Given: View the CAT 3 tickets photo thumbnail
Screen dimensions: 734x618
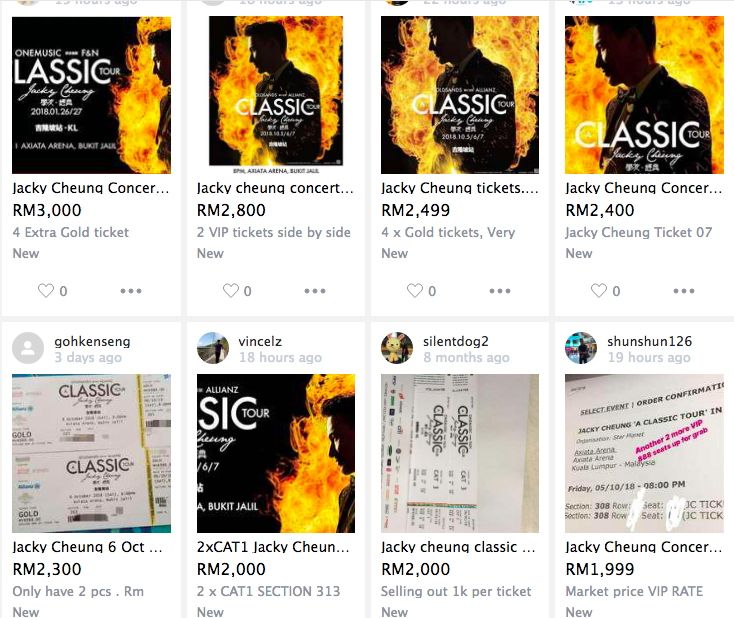Looking at the screenshot, I should (x=460, y=453).
